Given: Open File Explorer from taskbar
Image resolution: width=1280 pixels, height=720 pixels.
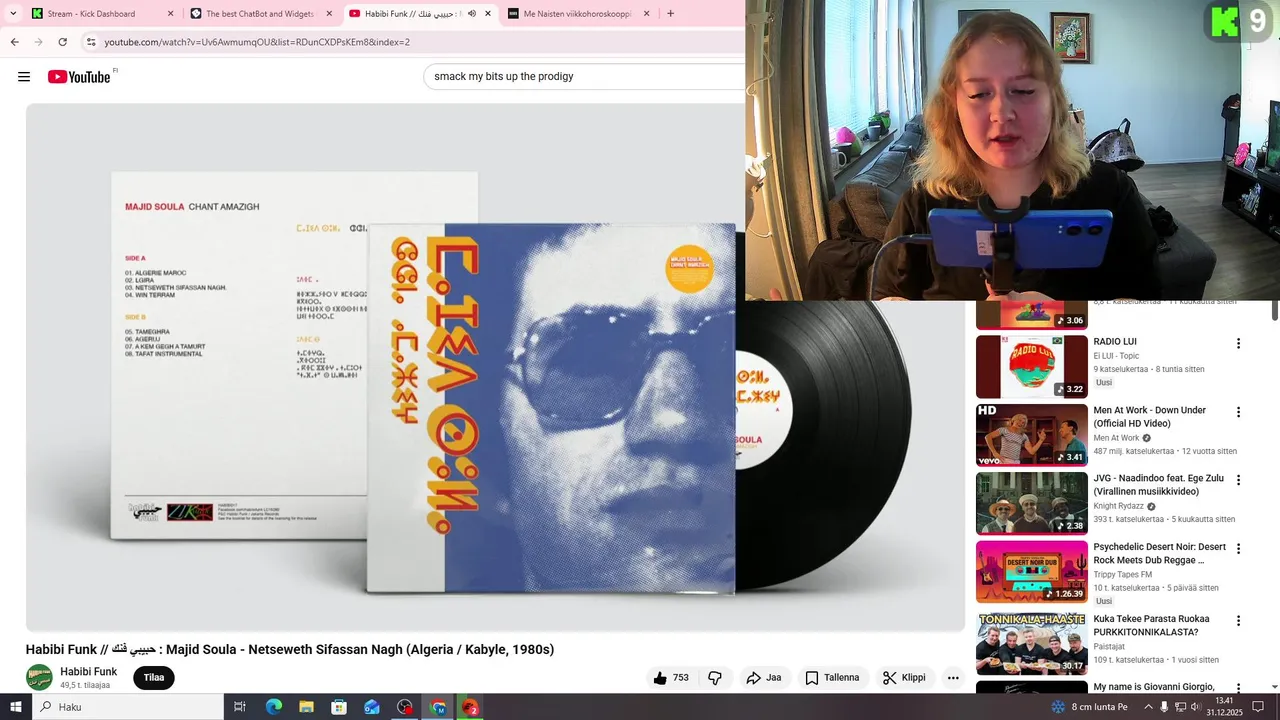Looking at the screenshot, I should (x=307, y=707).
